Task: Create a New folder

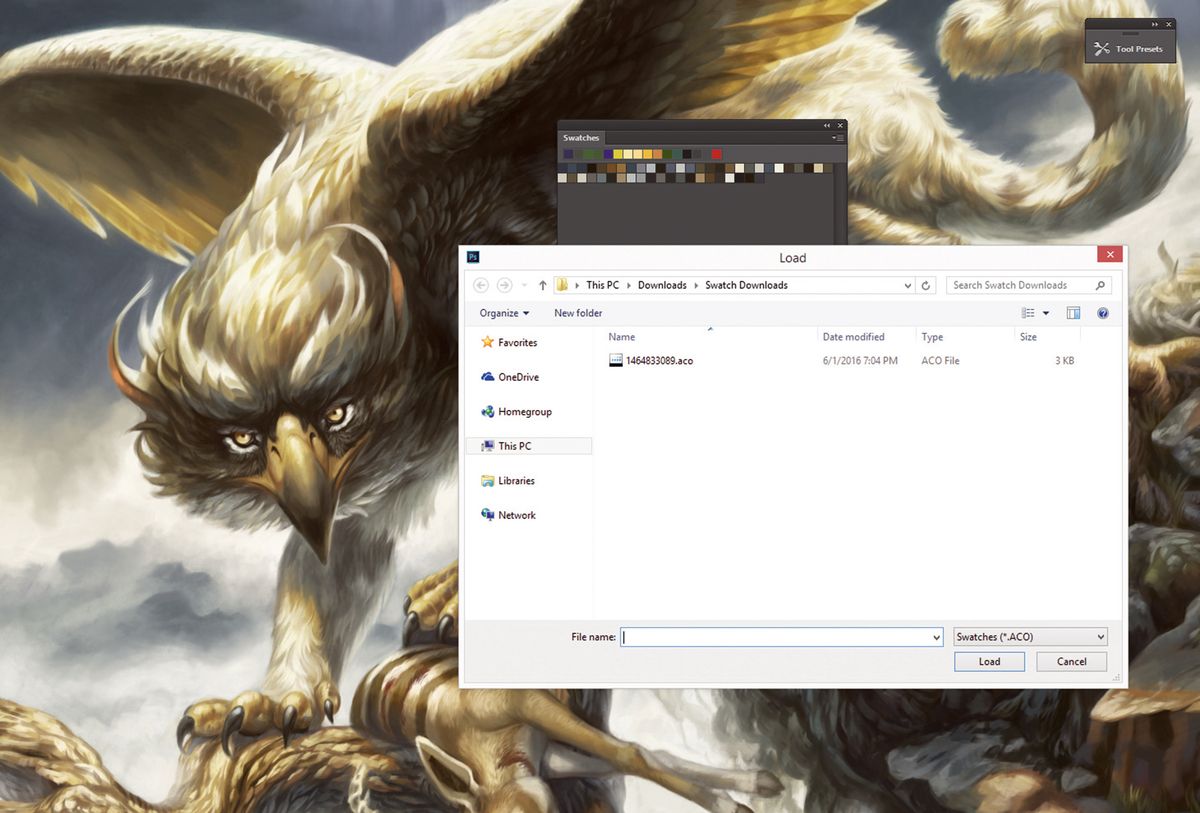Action: point(578,313)
